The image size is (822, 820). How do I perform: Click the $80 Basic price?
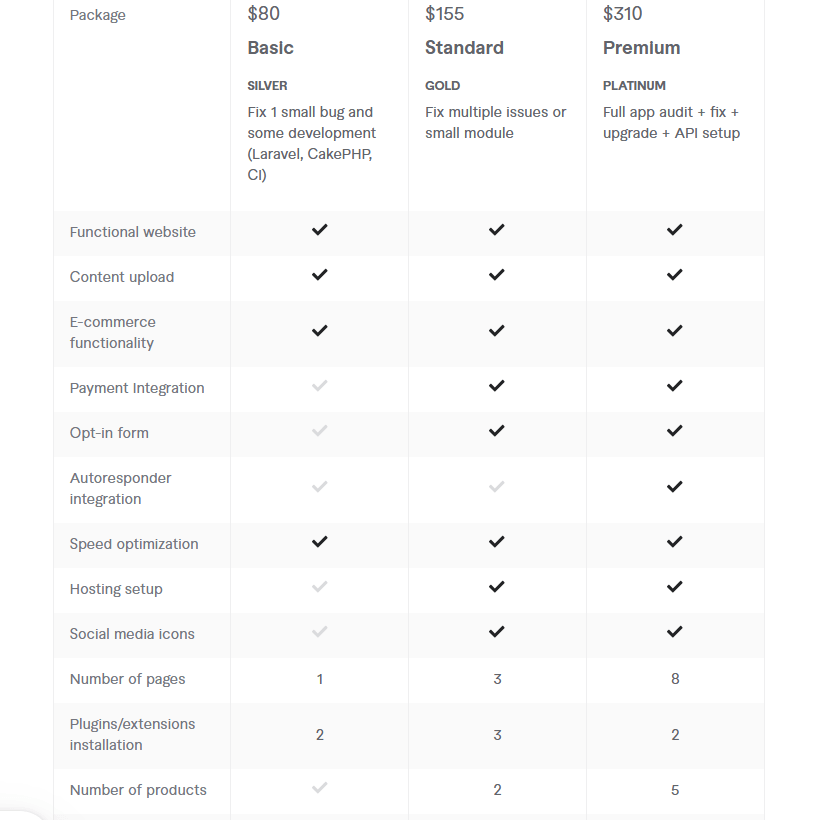(264, 14)
